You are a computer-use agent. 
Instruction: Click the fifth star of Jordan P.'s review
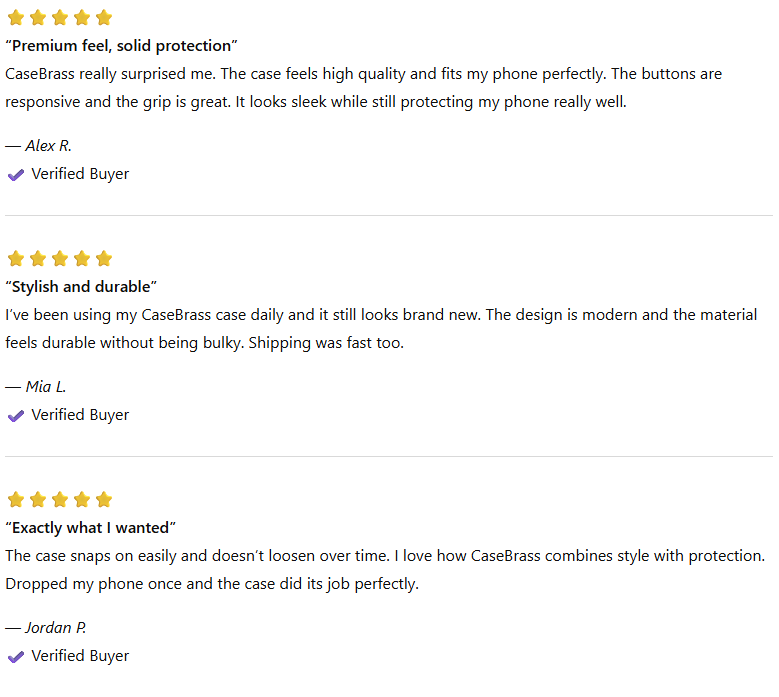[104, 500]
